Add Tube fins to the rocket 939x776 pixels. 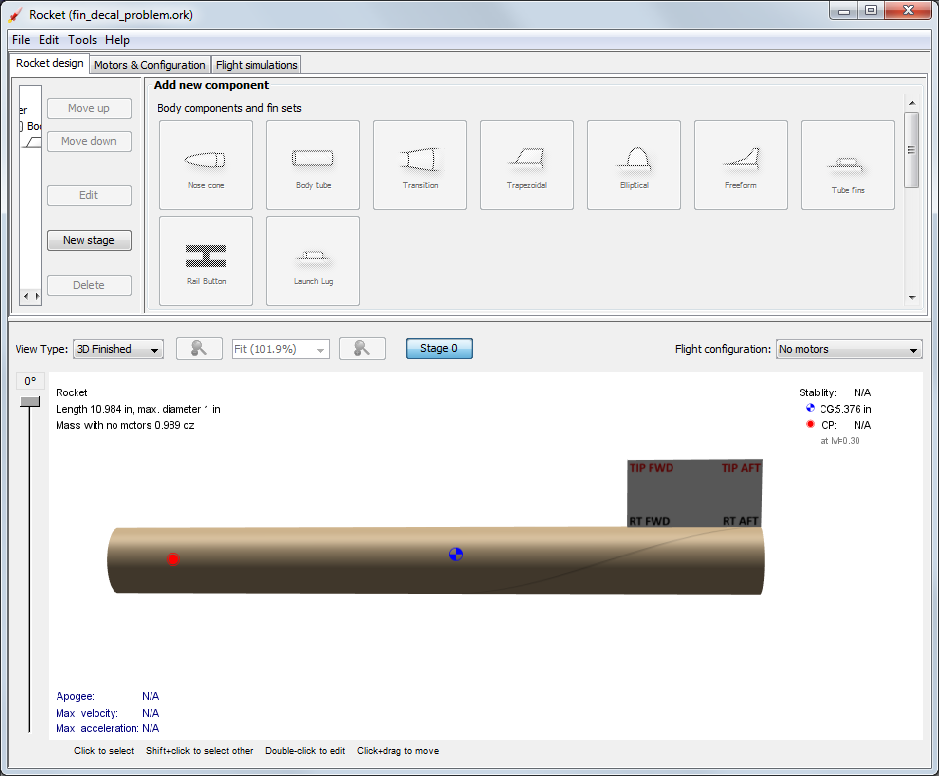[847, 164]
